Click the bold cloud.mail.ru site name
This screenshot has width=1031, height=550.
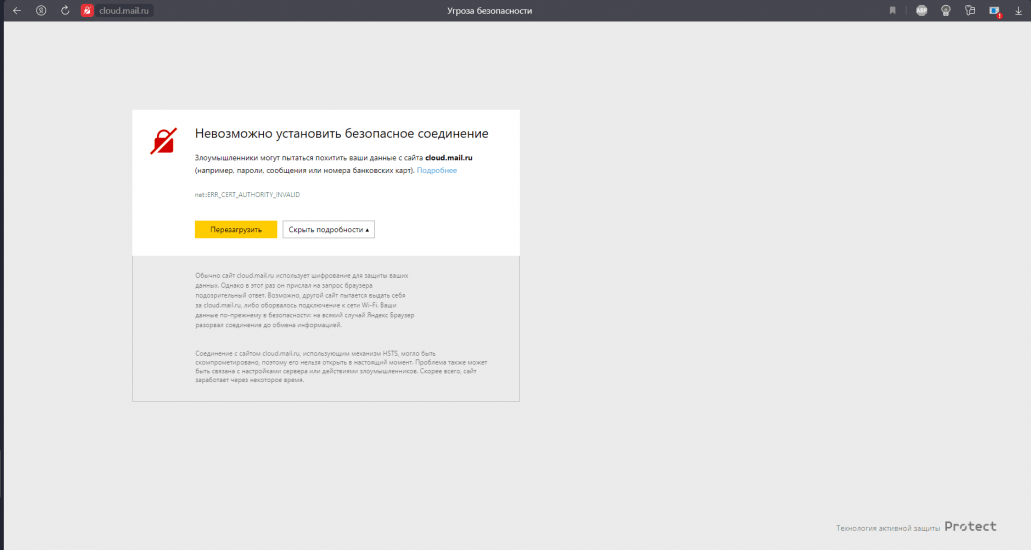(x=448, y=158)
